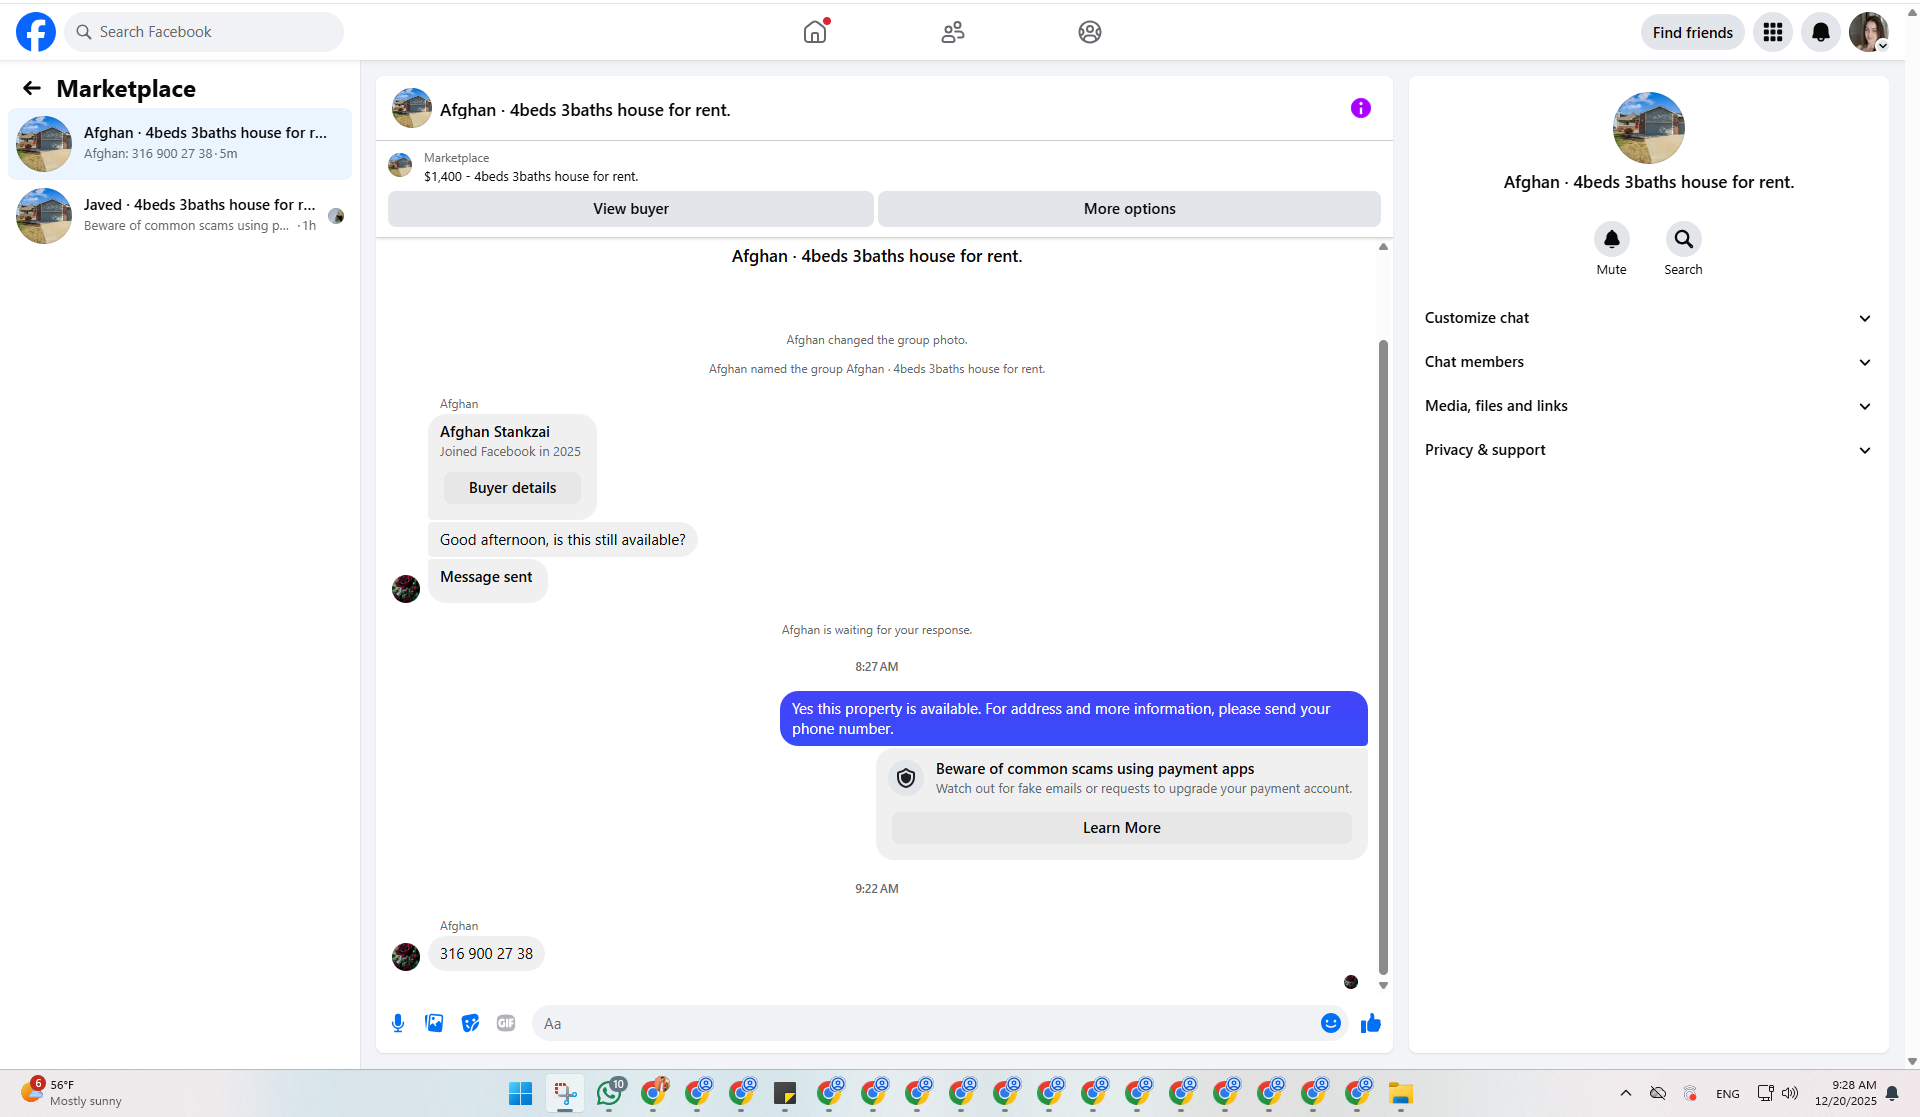1920x1117 pixels.
Task: Show hidden system tray icons
Action: [x=1626, y=1093]
